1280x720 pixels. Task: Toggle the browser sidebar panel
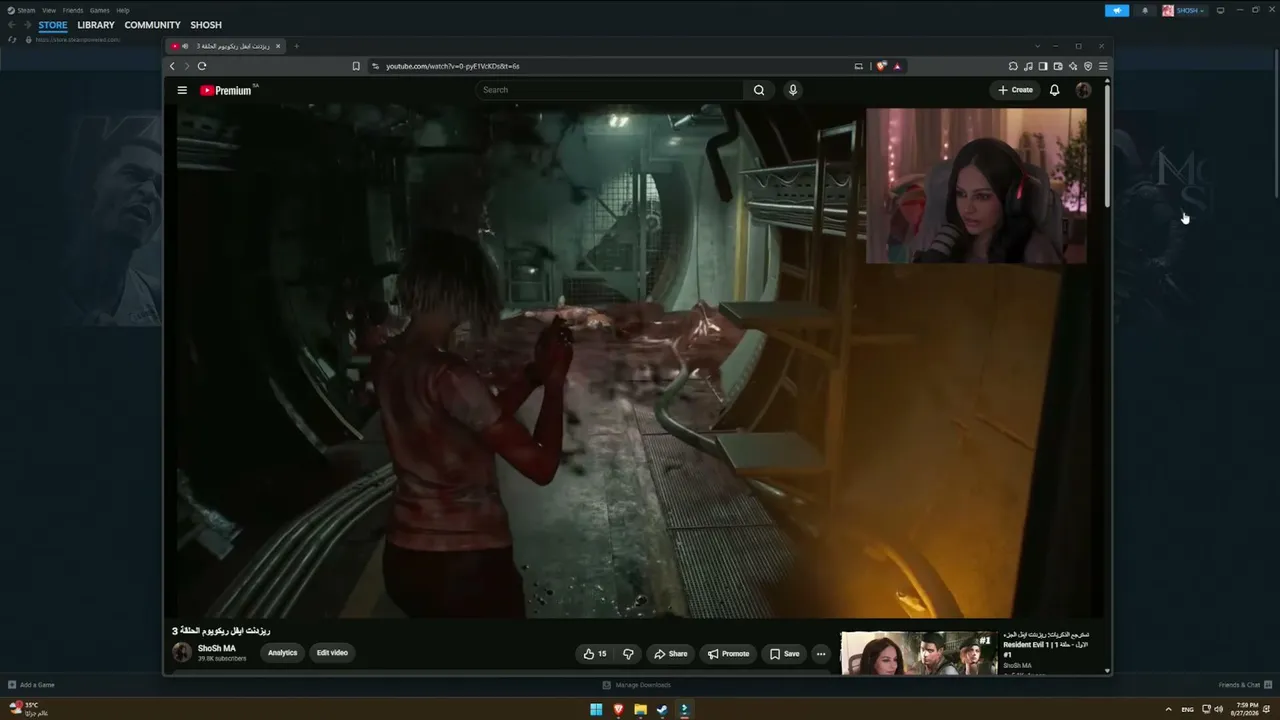(x=1043, y=66)
